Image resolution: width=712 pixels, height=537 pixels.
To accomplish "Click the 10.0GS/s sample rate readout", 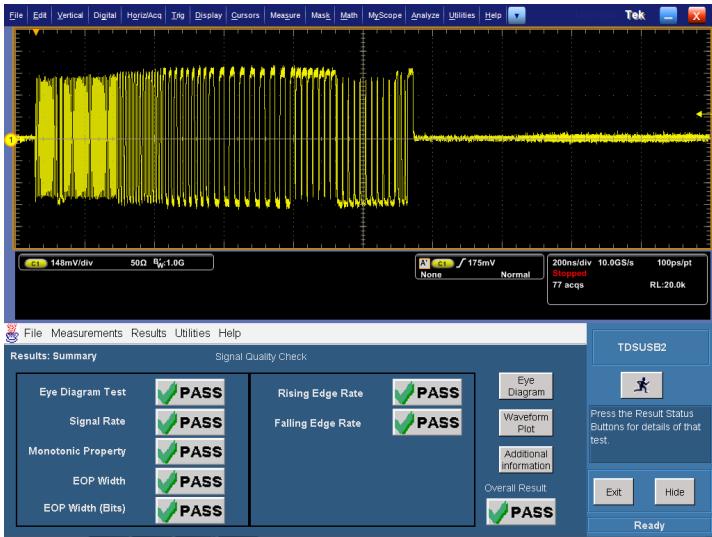I will click(x=615, y=263).
